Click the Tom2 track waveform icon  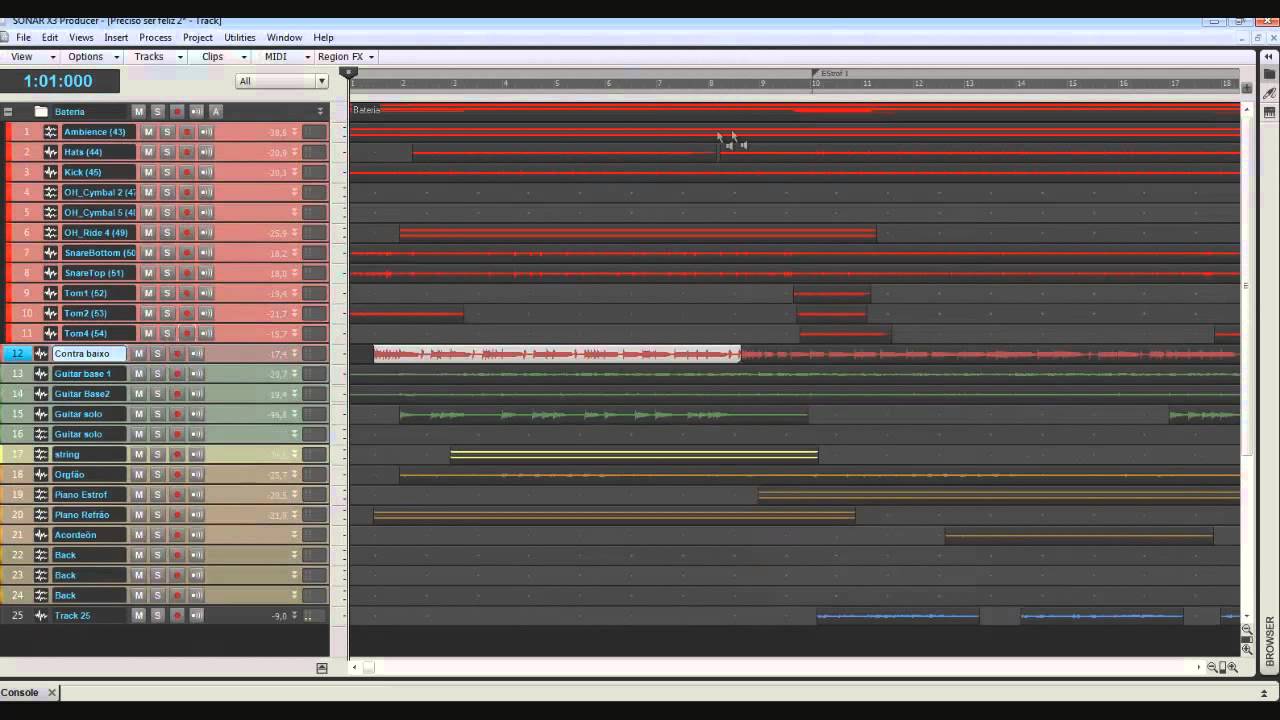[x=51, y=313]
